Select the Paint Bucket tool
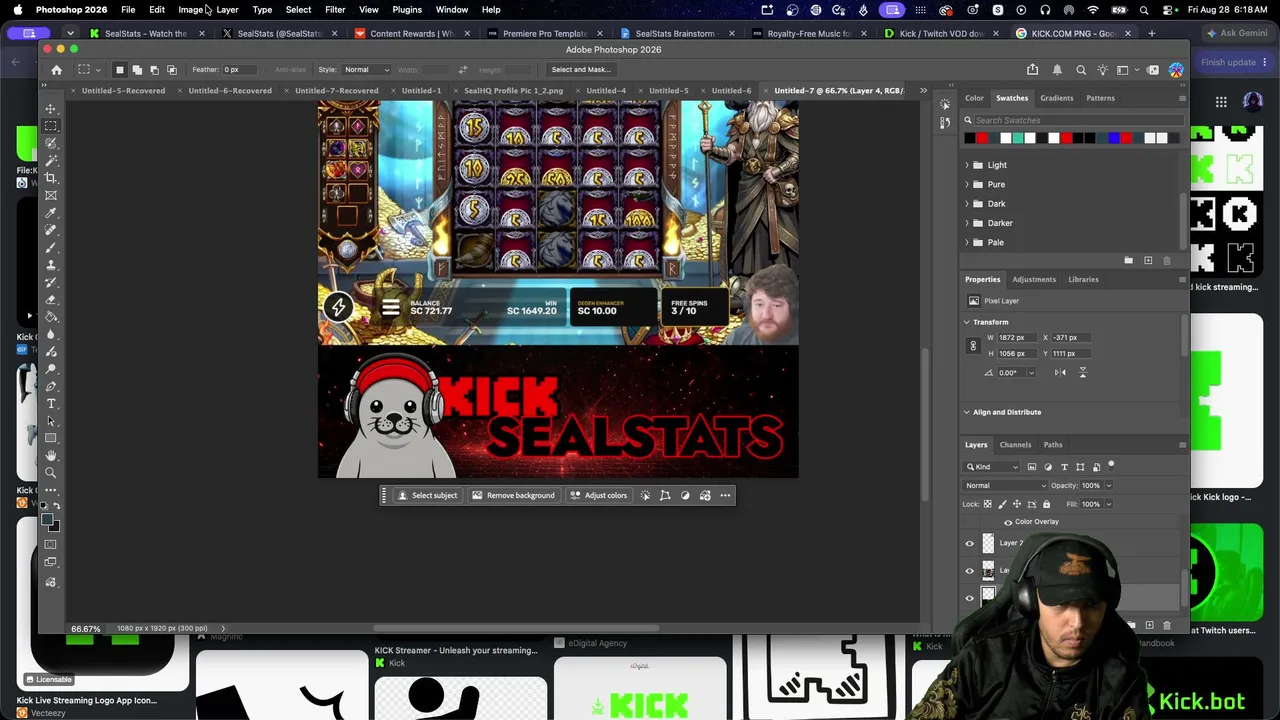 click(x=51, y=317)
